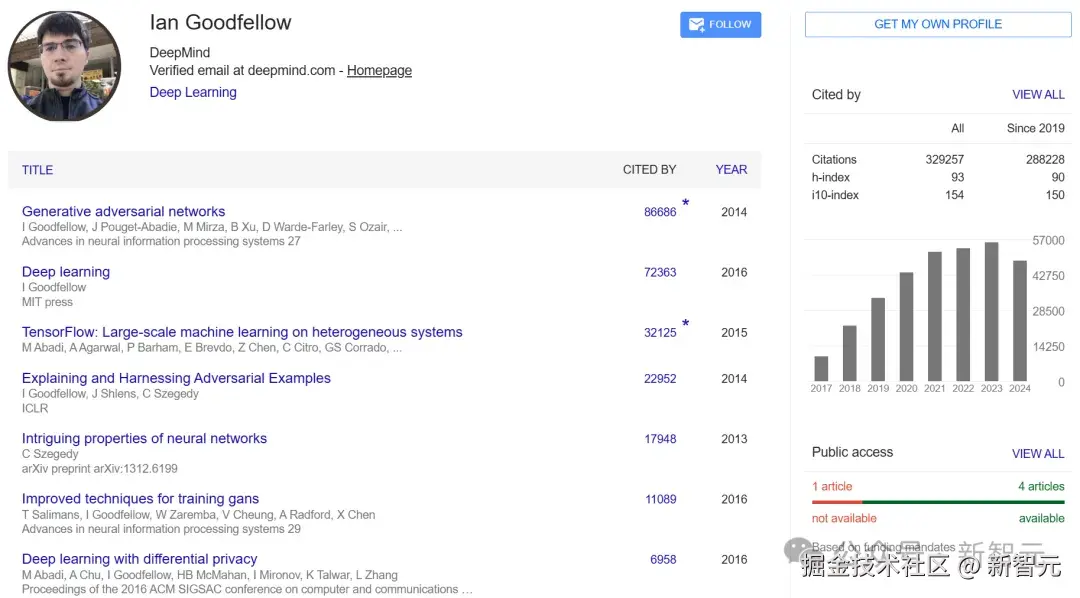View all in Public access section
Viewport: 1080px width, 598px height.
pos(1038,453)
